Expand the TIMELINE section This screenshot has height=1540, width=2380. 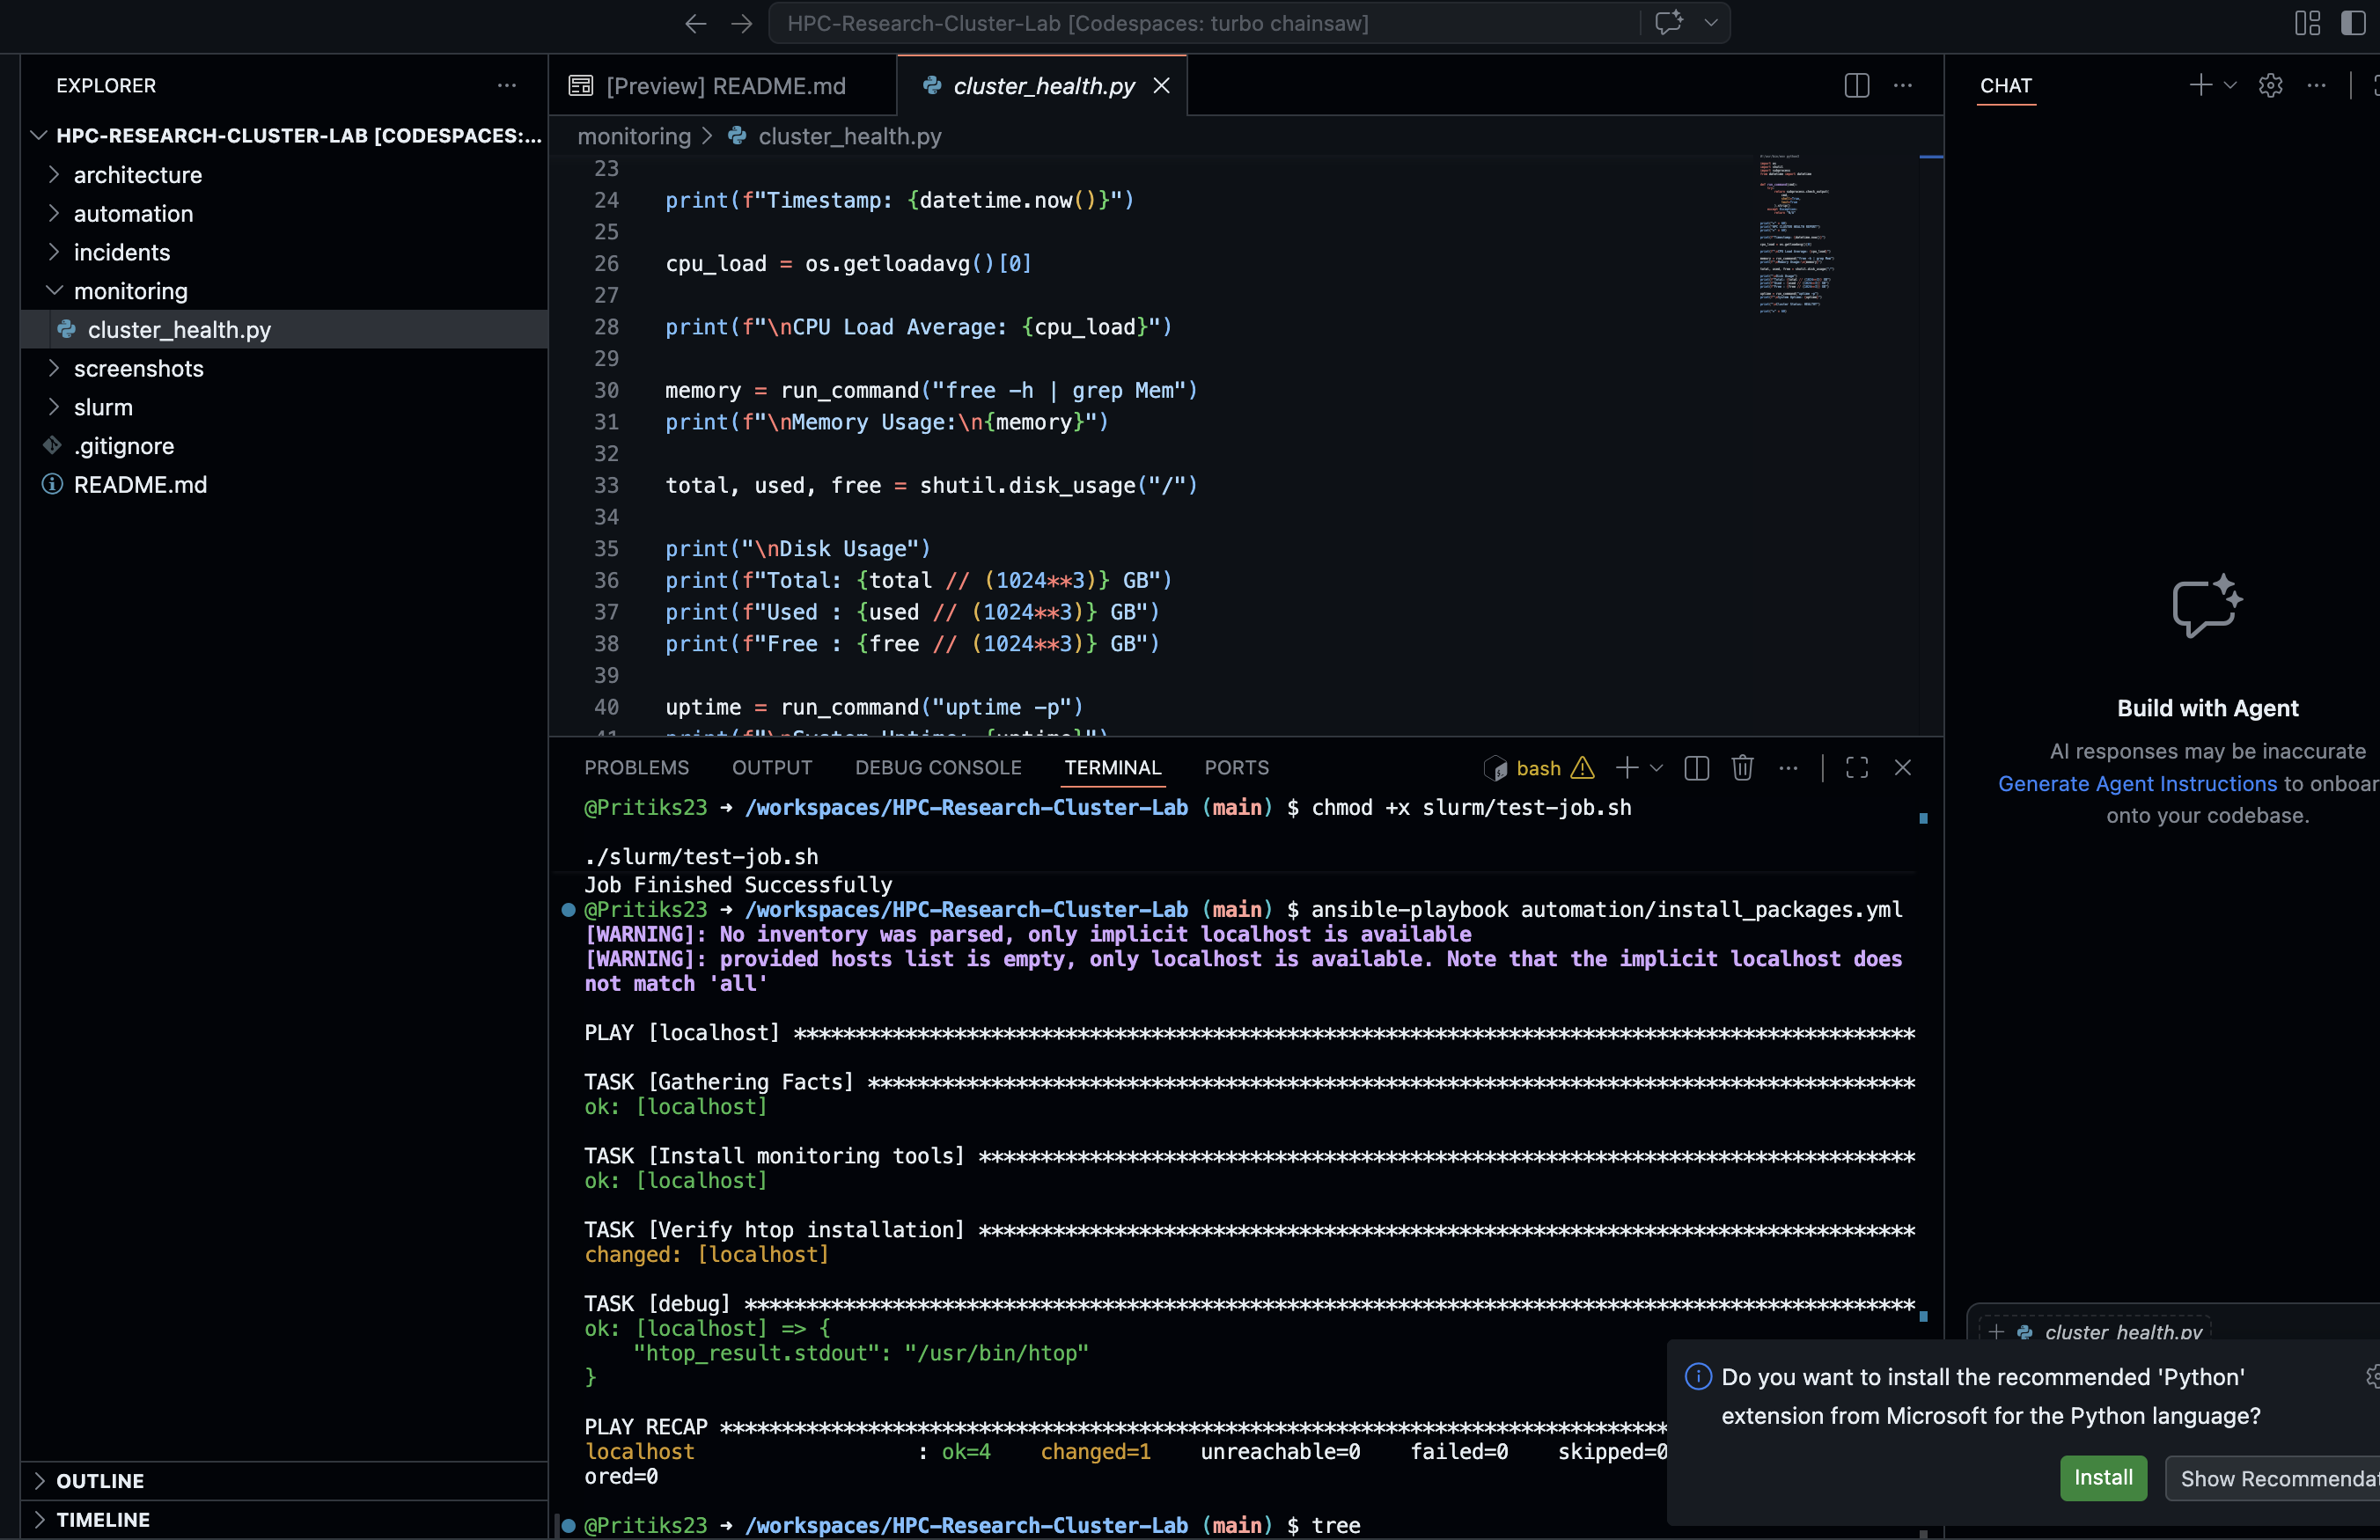coord(284,1520)
